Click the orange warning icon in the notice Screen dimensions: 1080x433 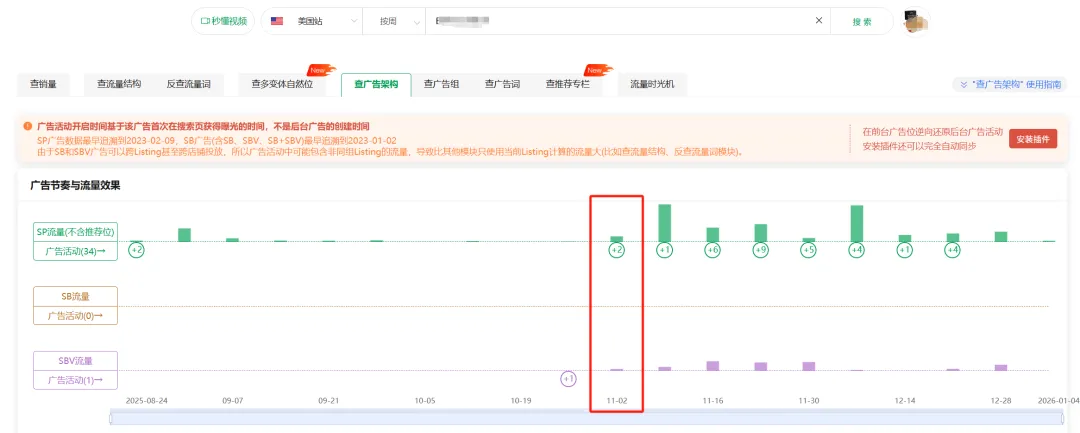(x=28, y=127)
